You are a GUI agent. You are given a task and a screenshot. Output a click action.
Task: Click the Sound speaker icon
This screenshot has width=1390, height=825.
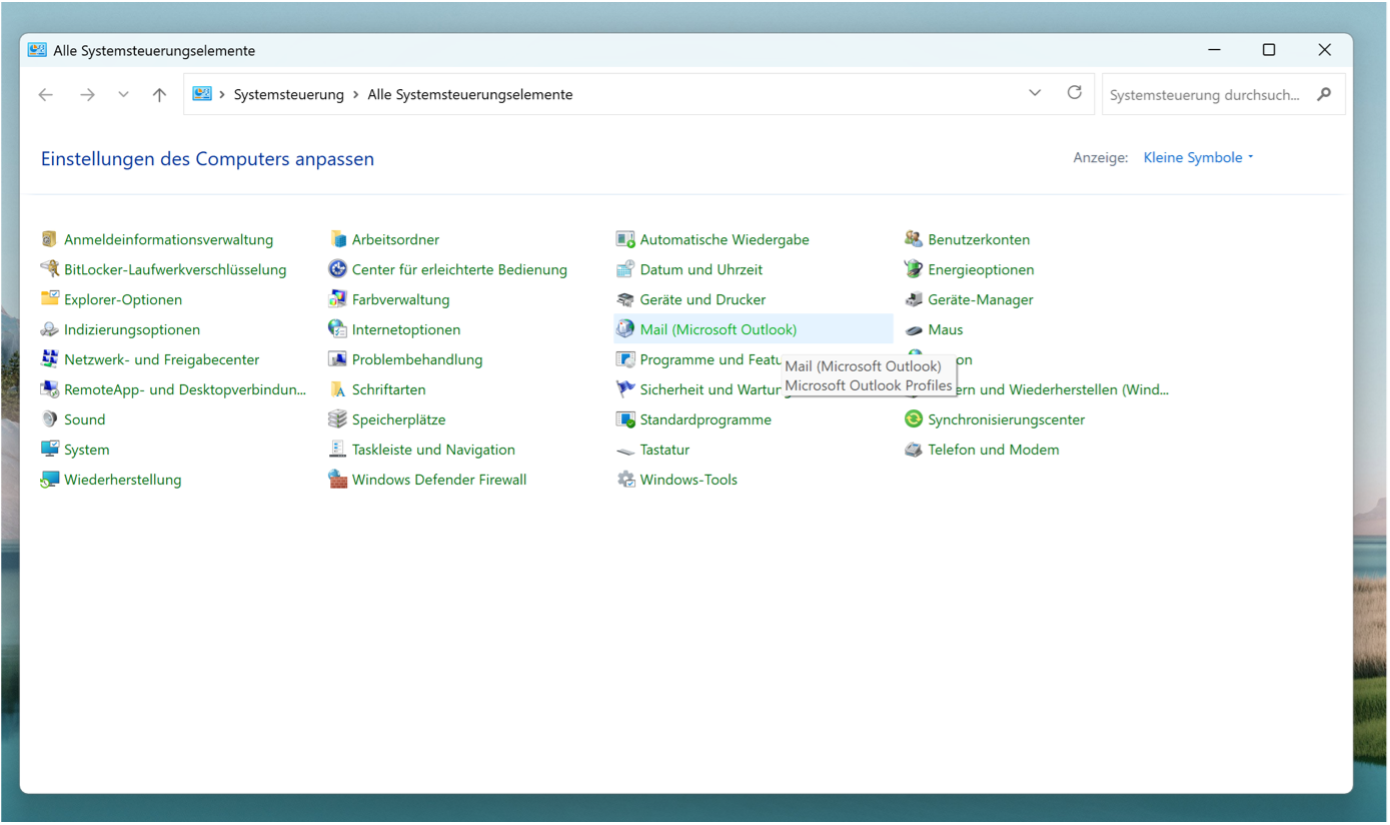49,420
